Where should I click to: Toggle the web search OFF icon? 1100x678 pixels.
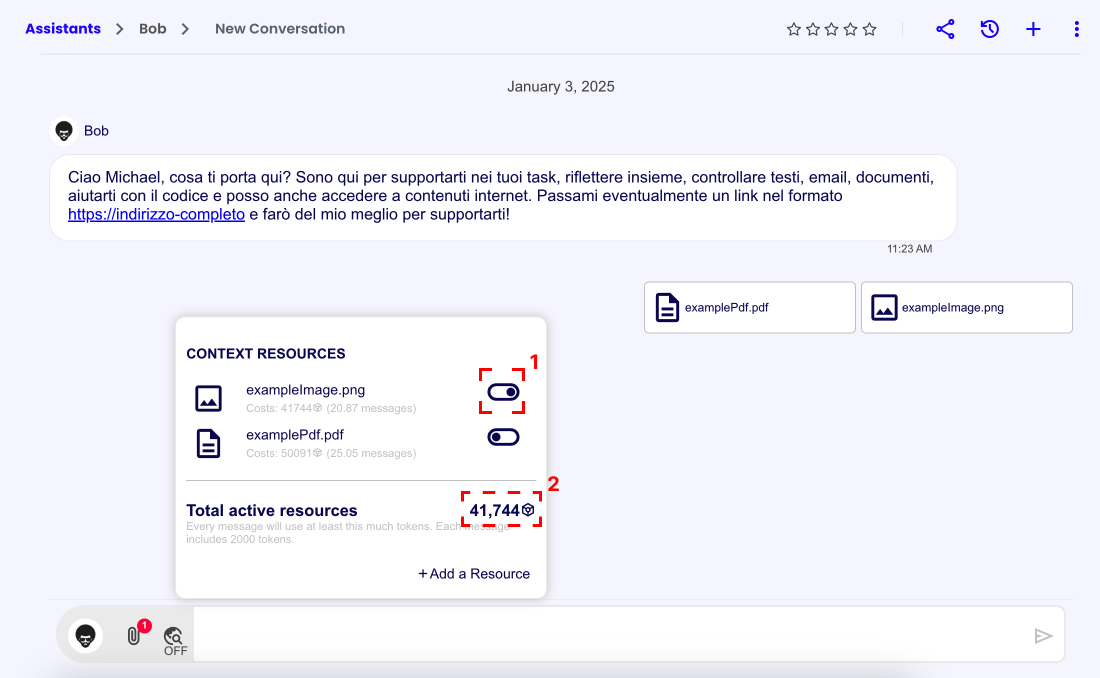[x=175, y=641]
